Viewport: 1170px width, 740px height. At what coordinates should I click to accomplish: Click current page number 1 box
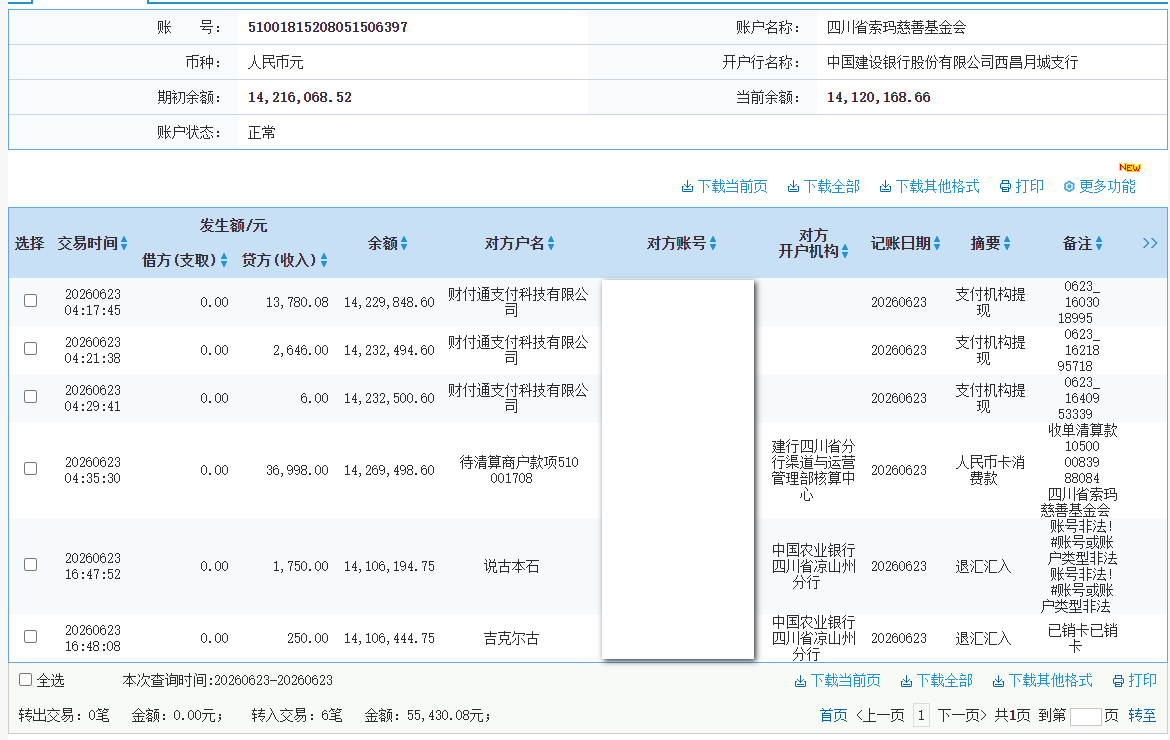tap(922, 716)
